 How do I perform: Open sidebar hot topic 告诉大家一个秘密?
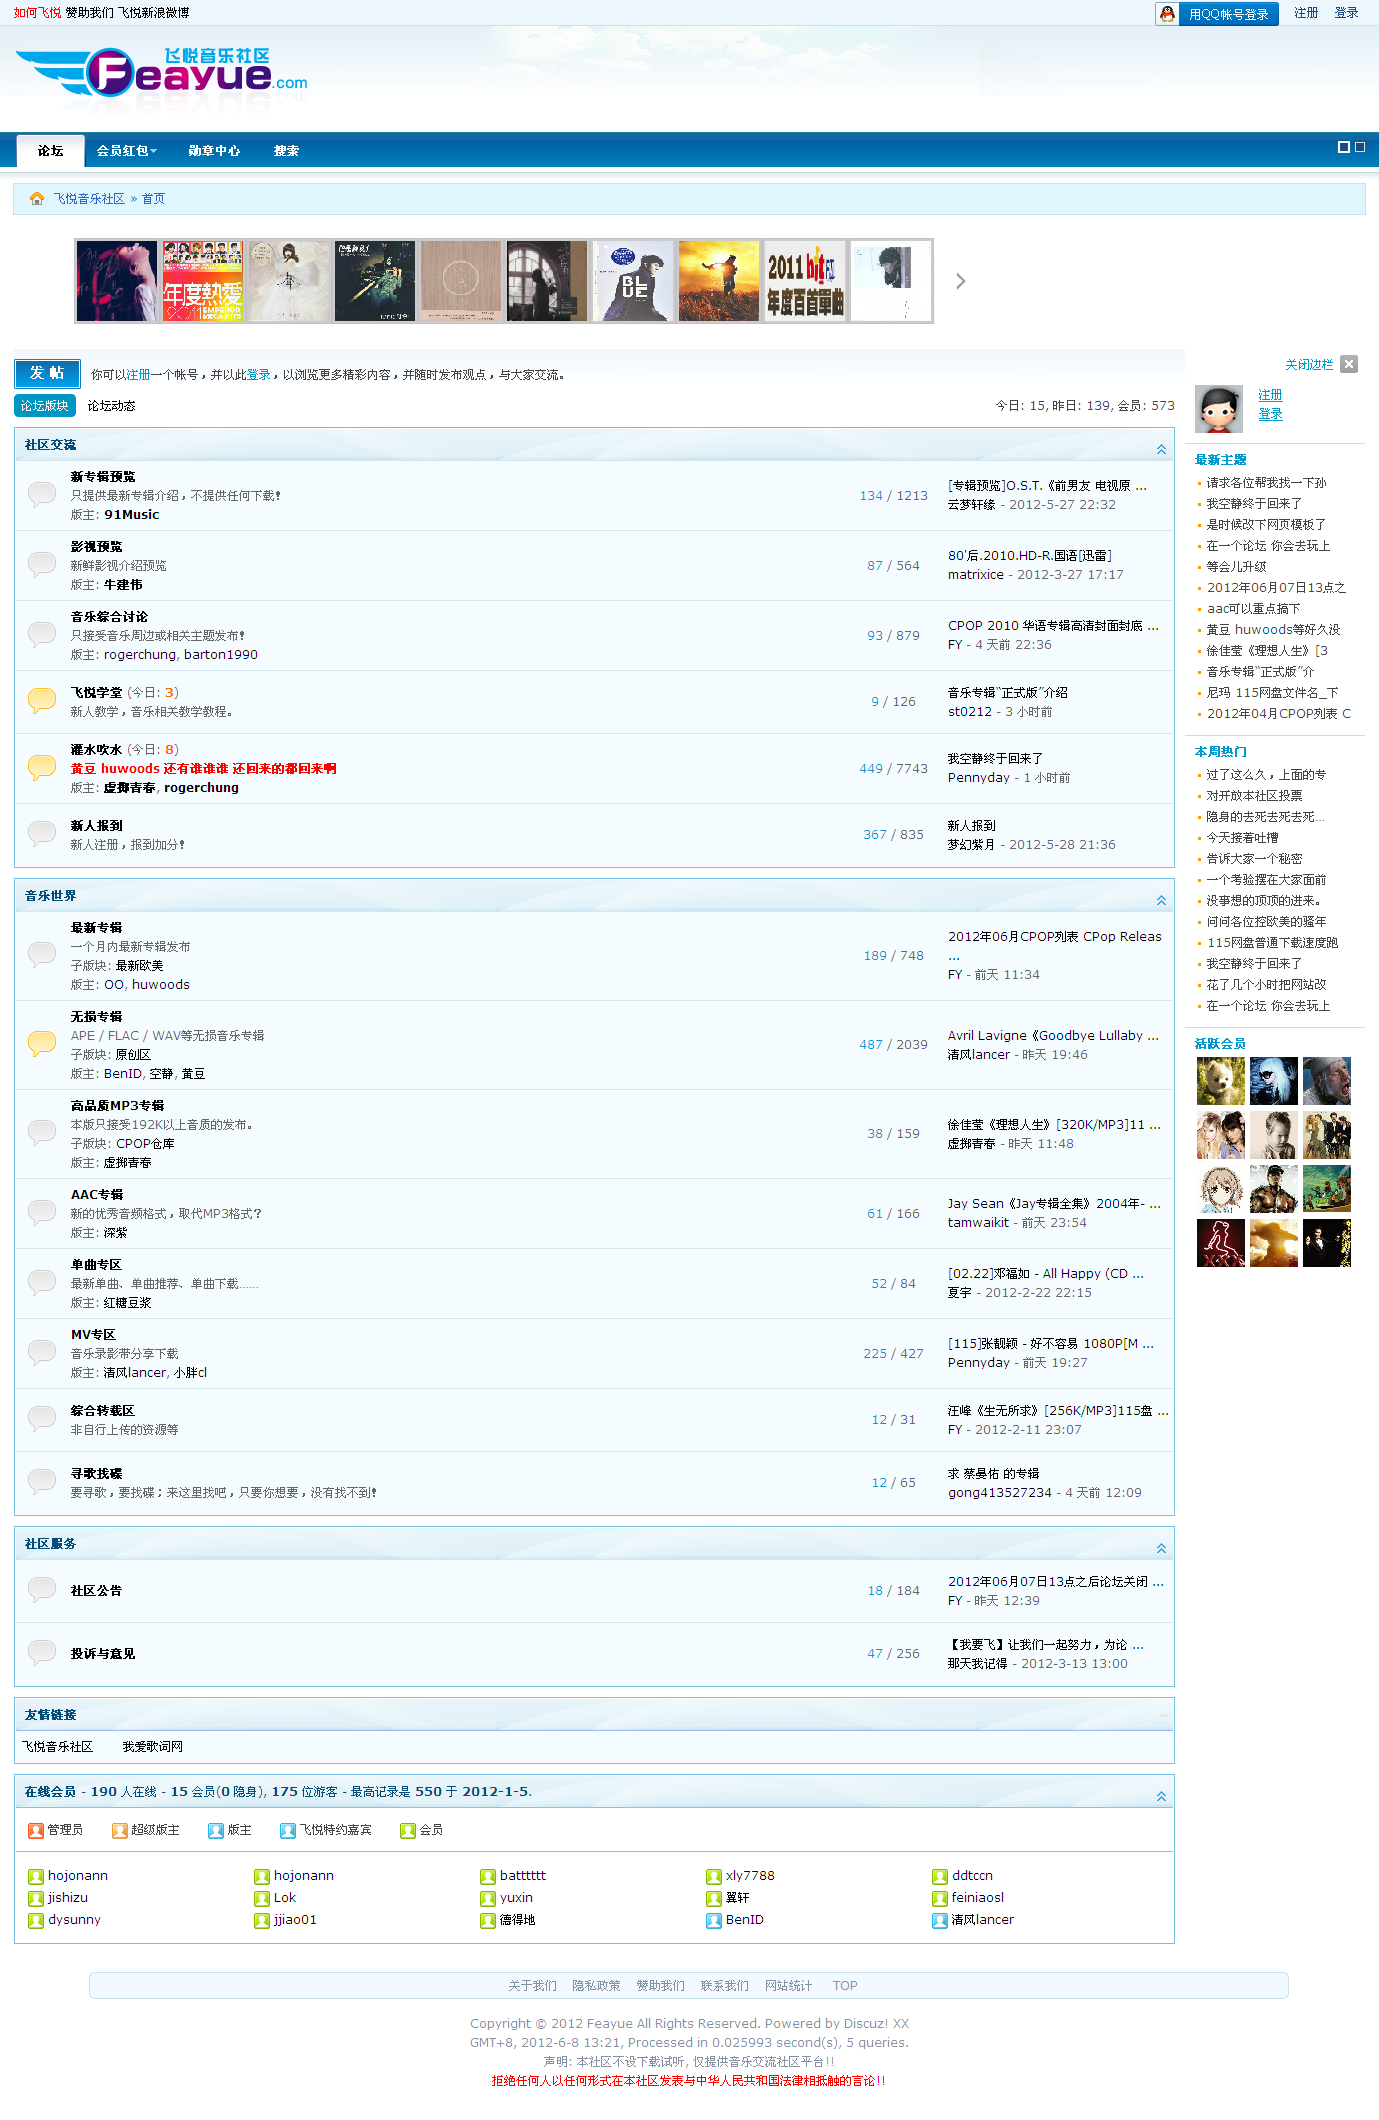pos(1254,859)
